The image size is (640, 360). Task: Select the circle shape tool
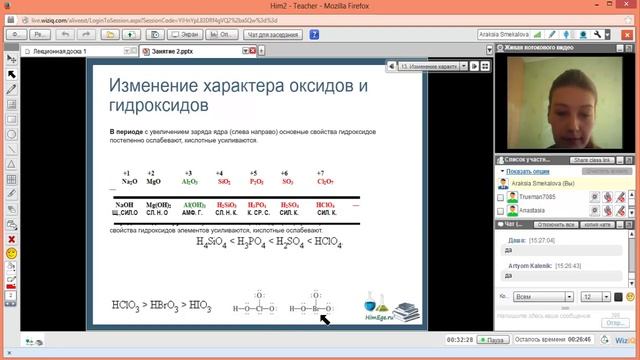click(x=11, y=134)
